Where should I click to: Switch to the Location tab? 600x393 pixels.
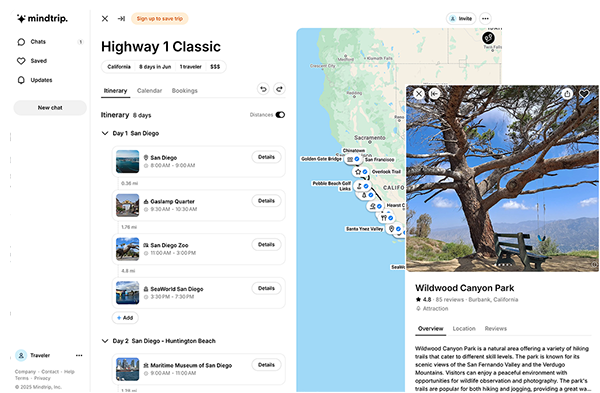pyautogui.click(x=464, y=329)
